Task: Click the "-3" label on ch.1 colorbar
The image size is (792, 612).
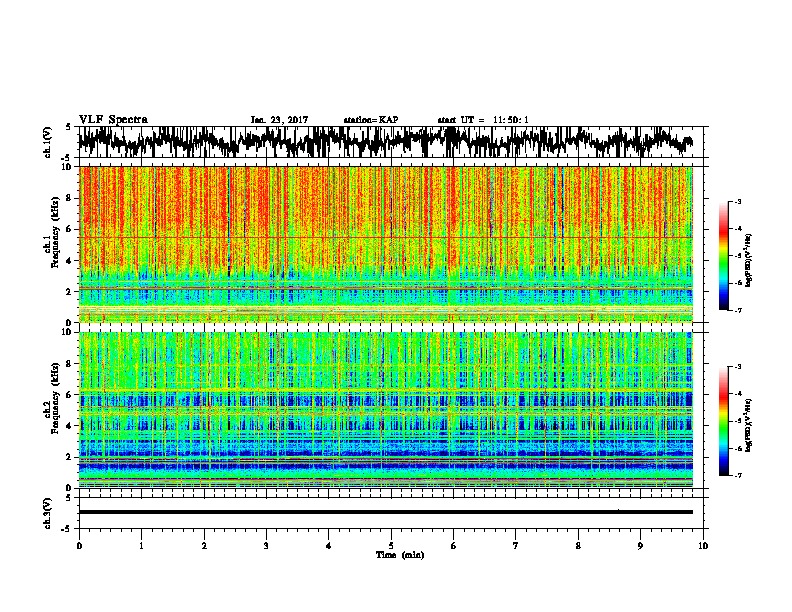Action: tap(738, 201)
